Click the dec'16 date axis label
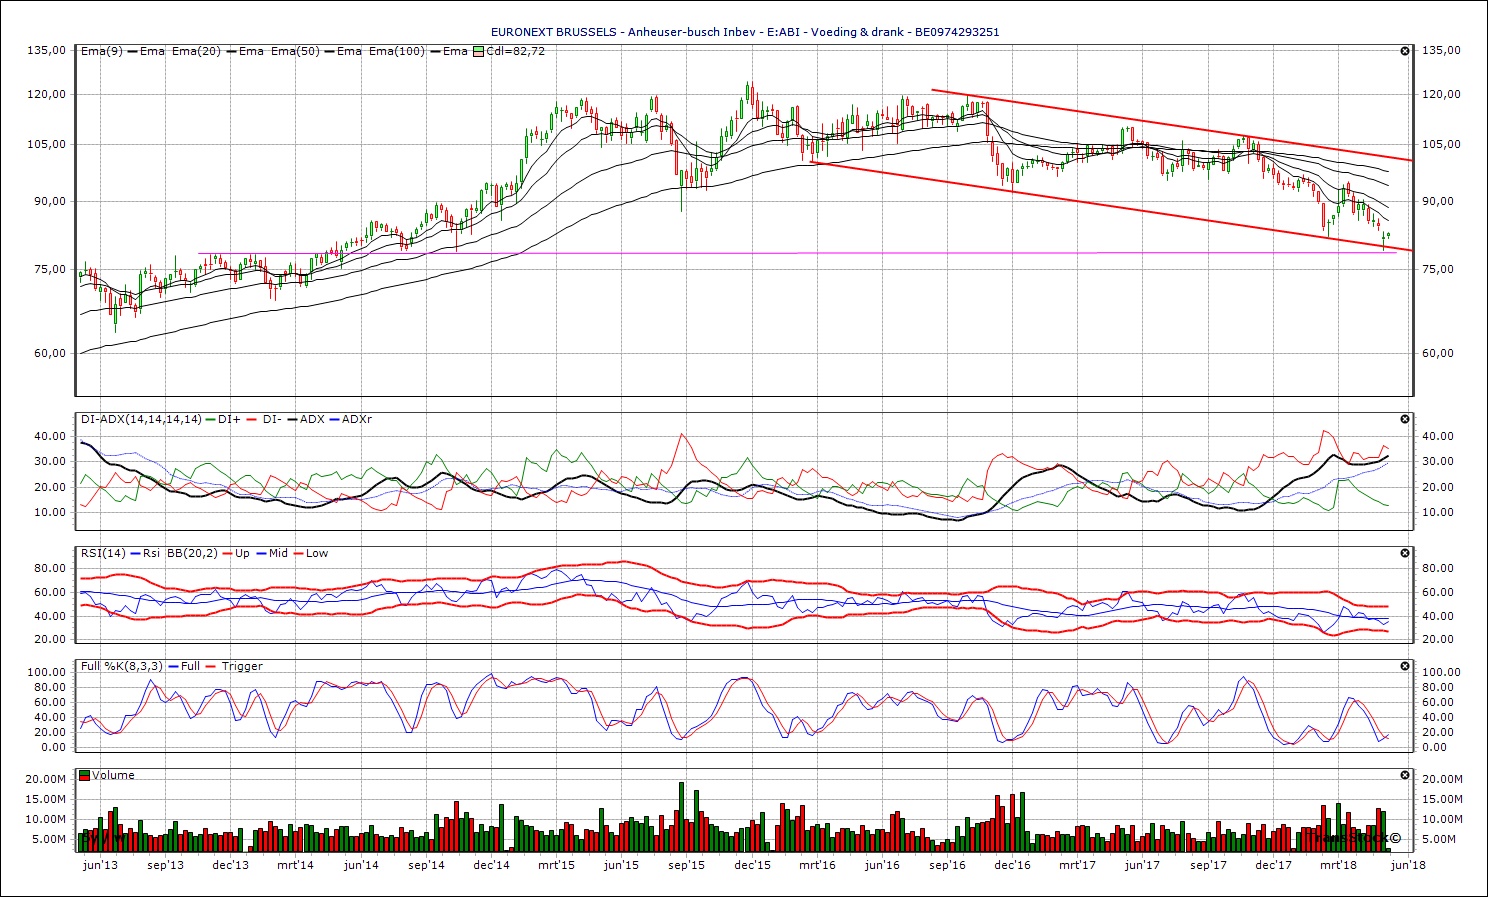The height and width of the screenshot is (897, 1488). [x=1012, y=865]
